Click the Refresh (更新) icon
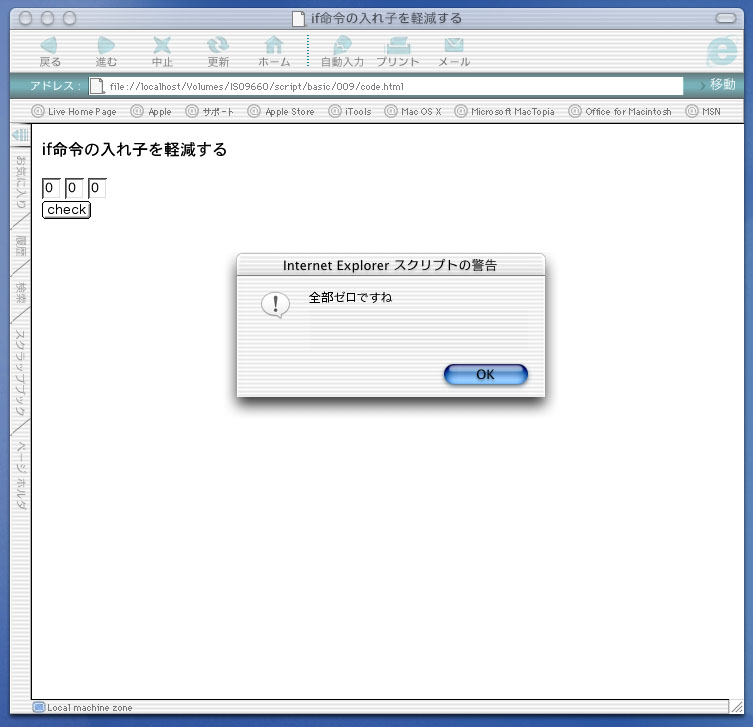 (x=217, y=46)
